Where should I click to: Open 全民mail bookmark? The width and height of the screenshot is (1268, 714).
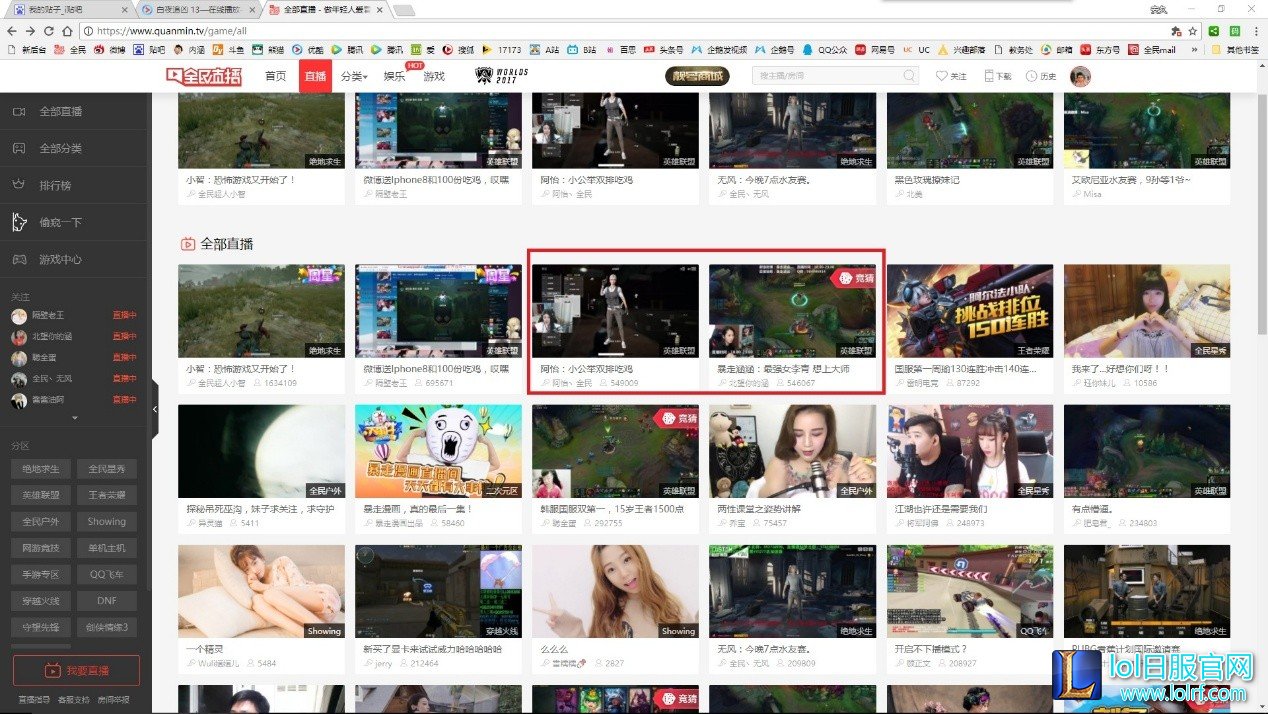point(1151,48)
